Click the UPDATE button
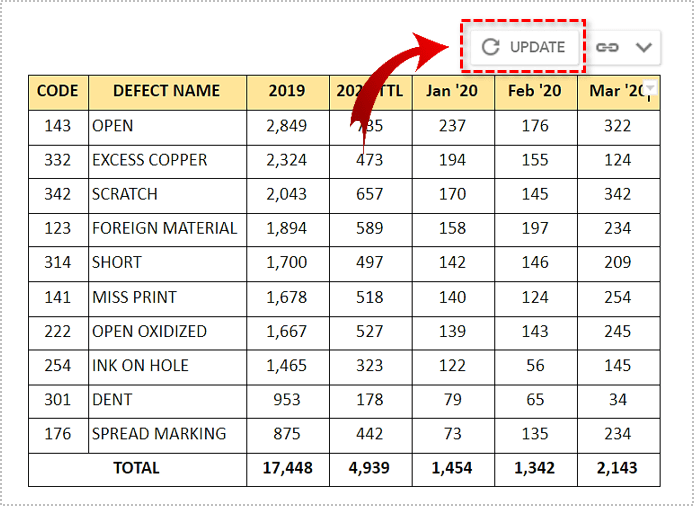The width and height of the screenshot is (694, 506). [x=524, y=47]
